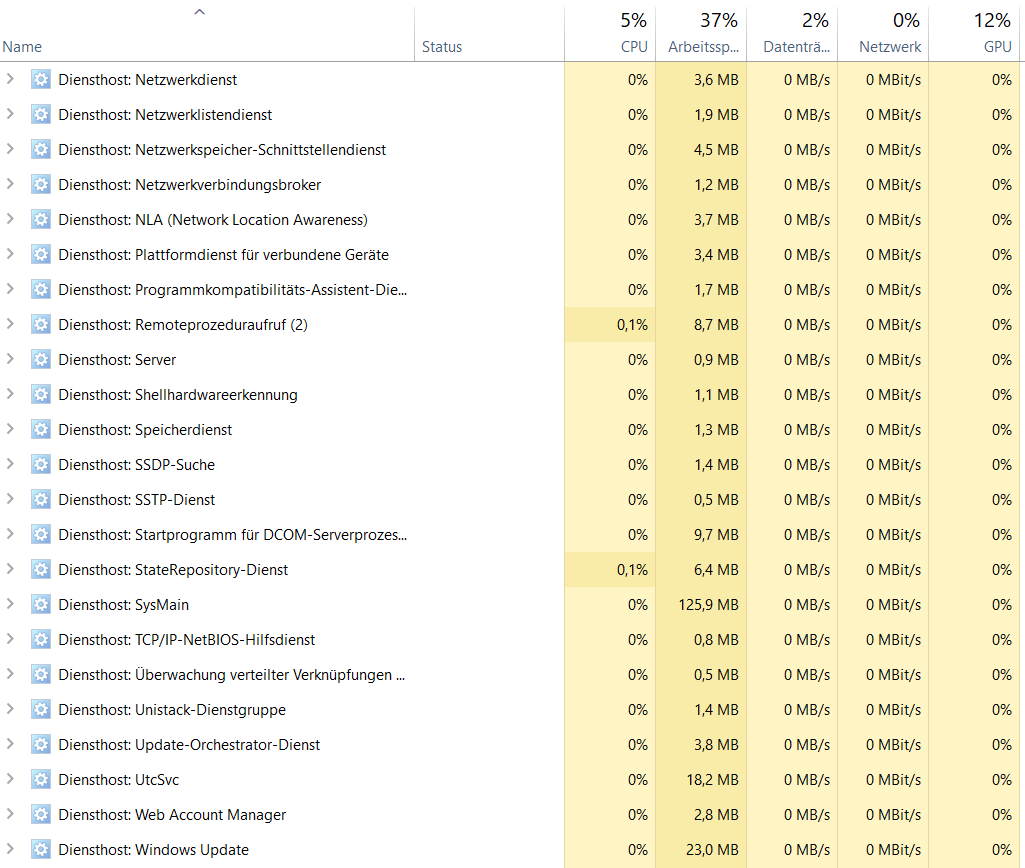Sort by CPU usage column
The image size is (1025, 868).
click(633, 47)
